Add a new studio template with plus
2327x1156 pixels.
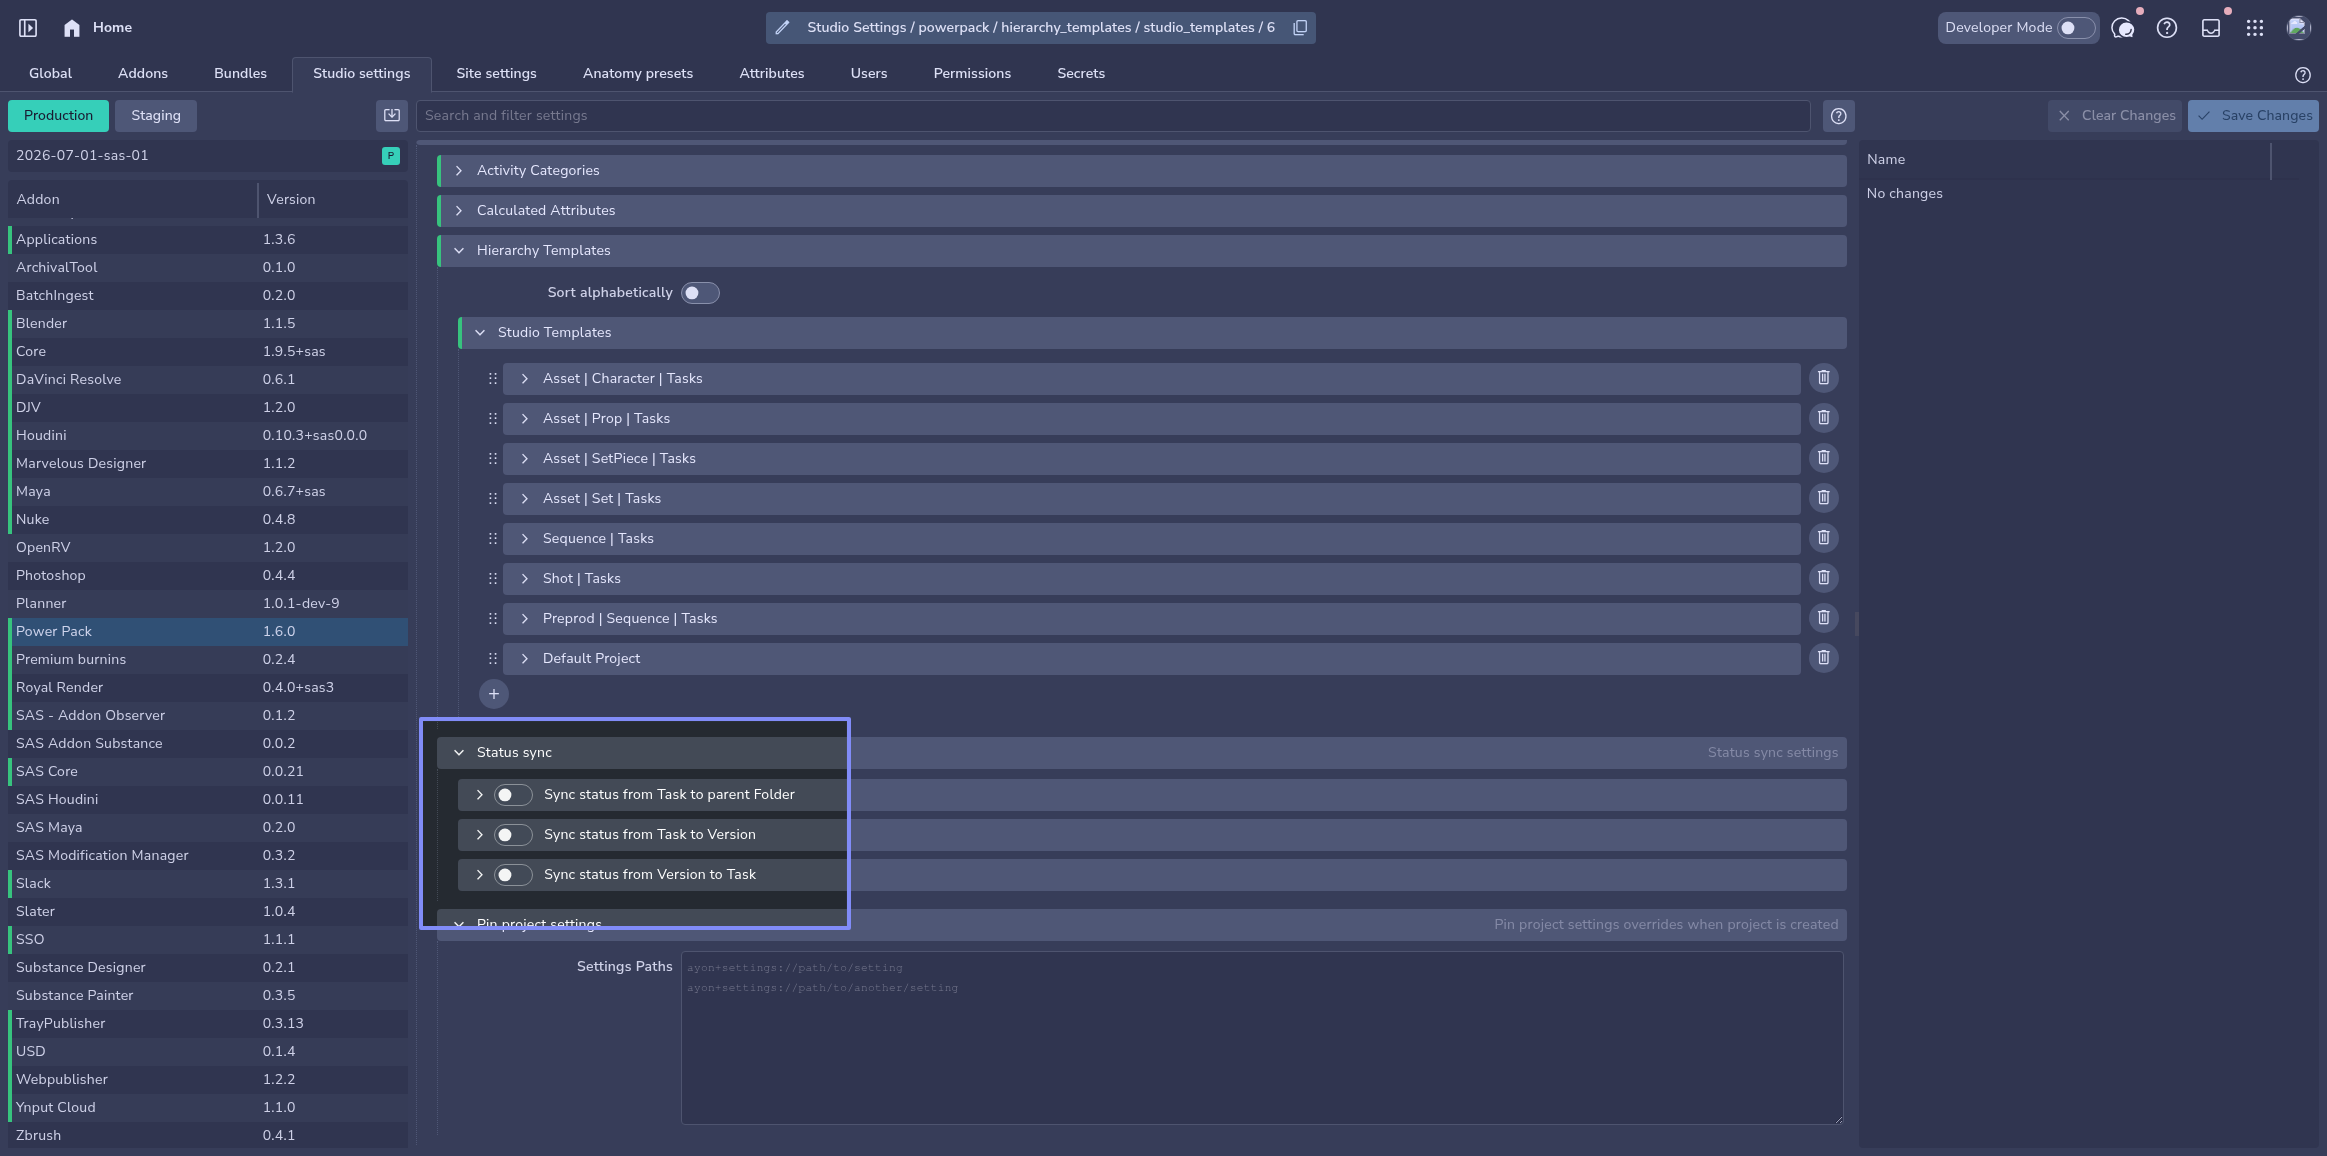click(x=494, y=694)
